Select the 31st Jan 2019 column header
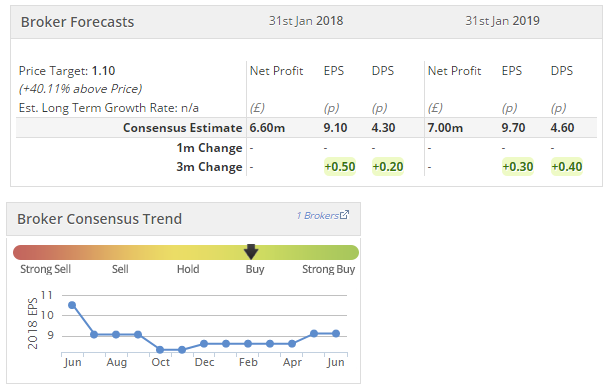 coord(502,21)
